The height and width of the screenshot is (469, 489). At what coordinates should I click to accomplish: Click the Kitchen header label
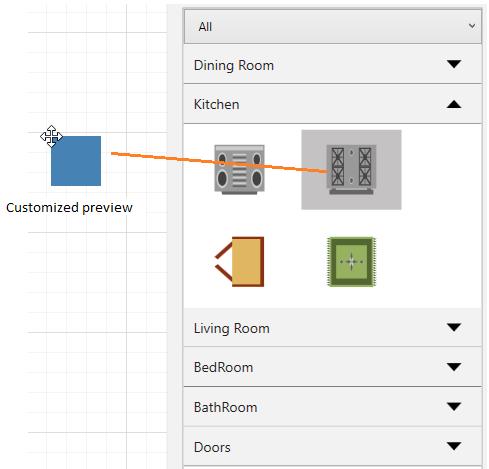(x=217, y=104)
